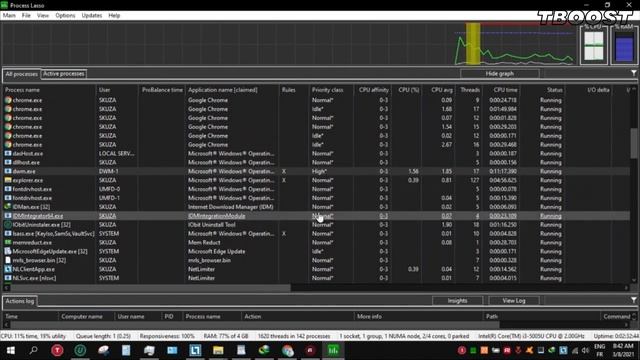640x360 pixels.
Task: Switch to the Active processes tab
Action: (64, 73)
